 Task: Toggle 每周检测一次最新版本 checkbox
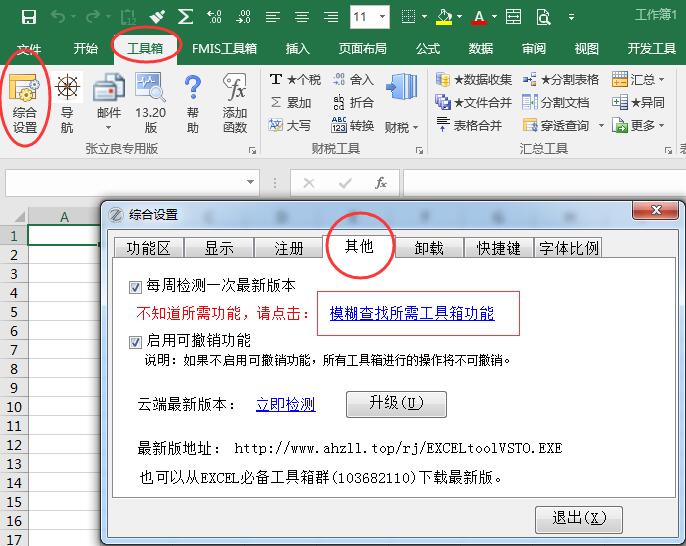click(136, 287)
